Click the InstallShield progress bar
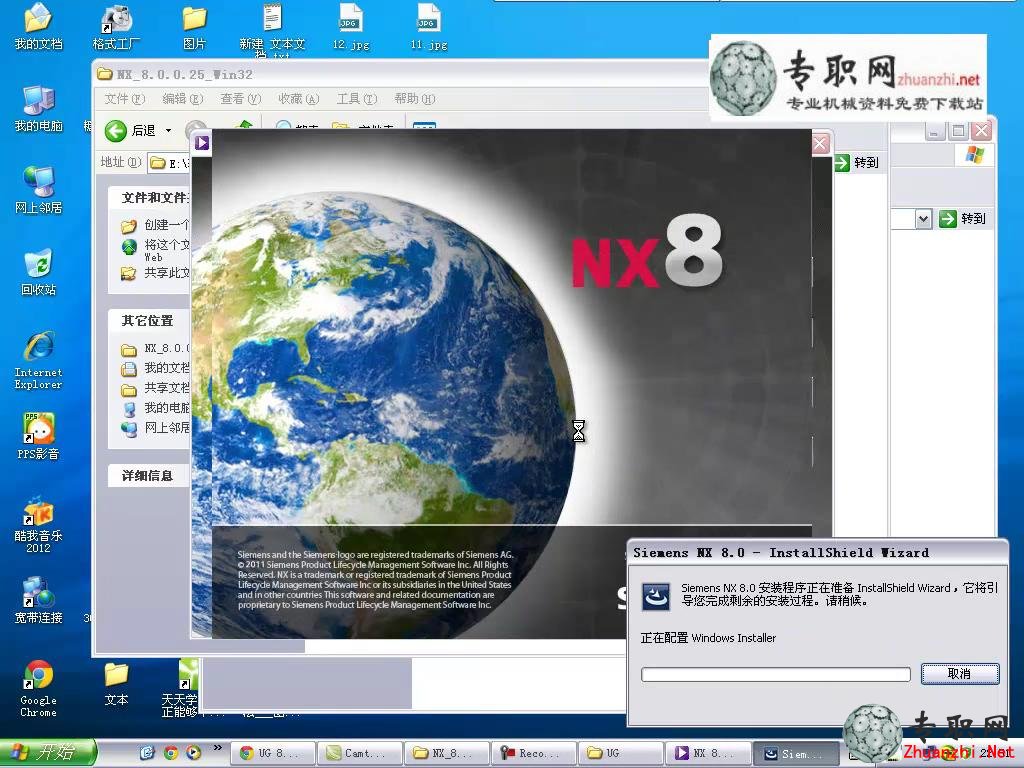The image size is (1024, 768). coord(775,674)
